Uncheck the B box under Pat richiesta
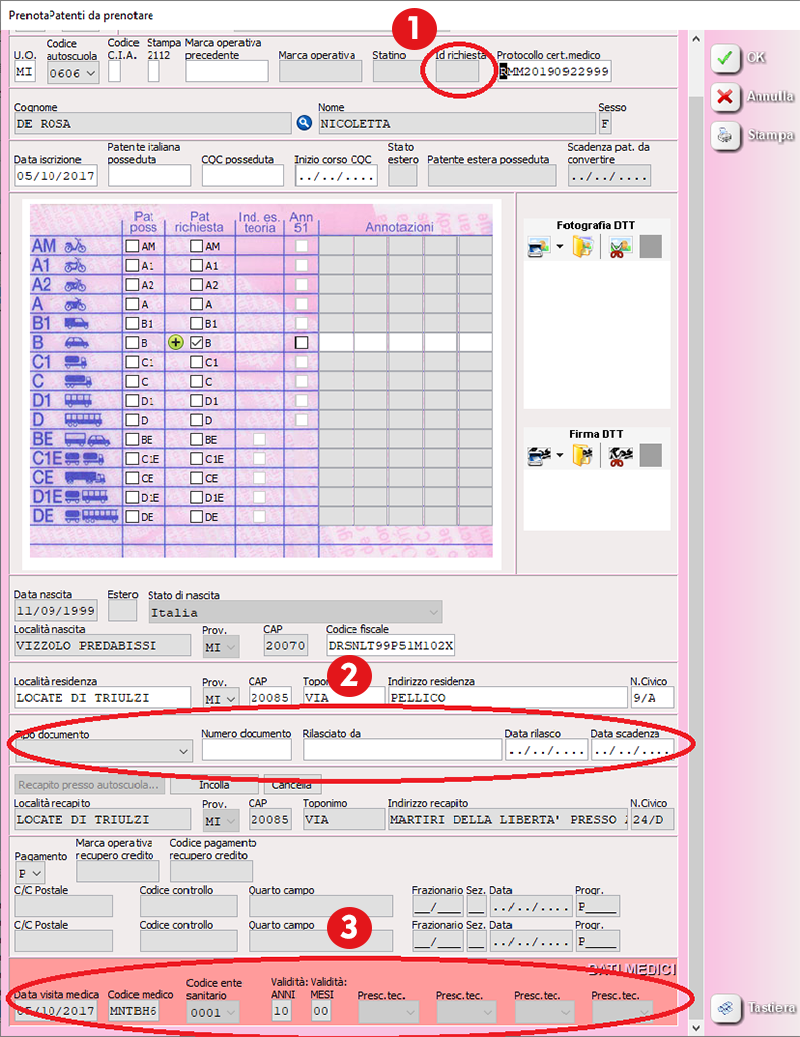Viewport: 800px width, 1037px height. [x=197, y=342]
